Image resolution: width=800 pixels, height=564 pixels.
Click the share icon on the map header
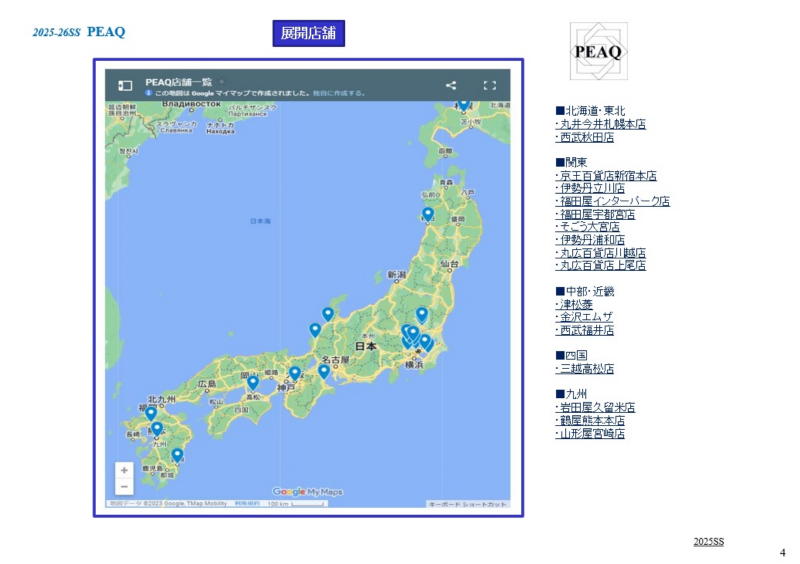(x=451, y=85)
